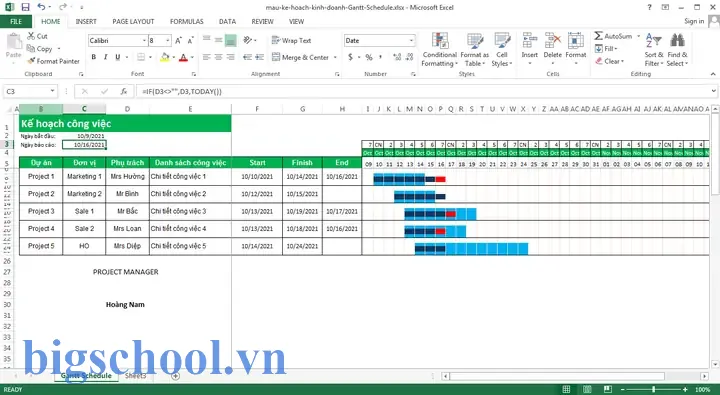Click the Paste clipboard icon
This screenshot has height=395, width=720.
coord(13,42)
